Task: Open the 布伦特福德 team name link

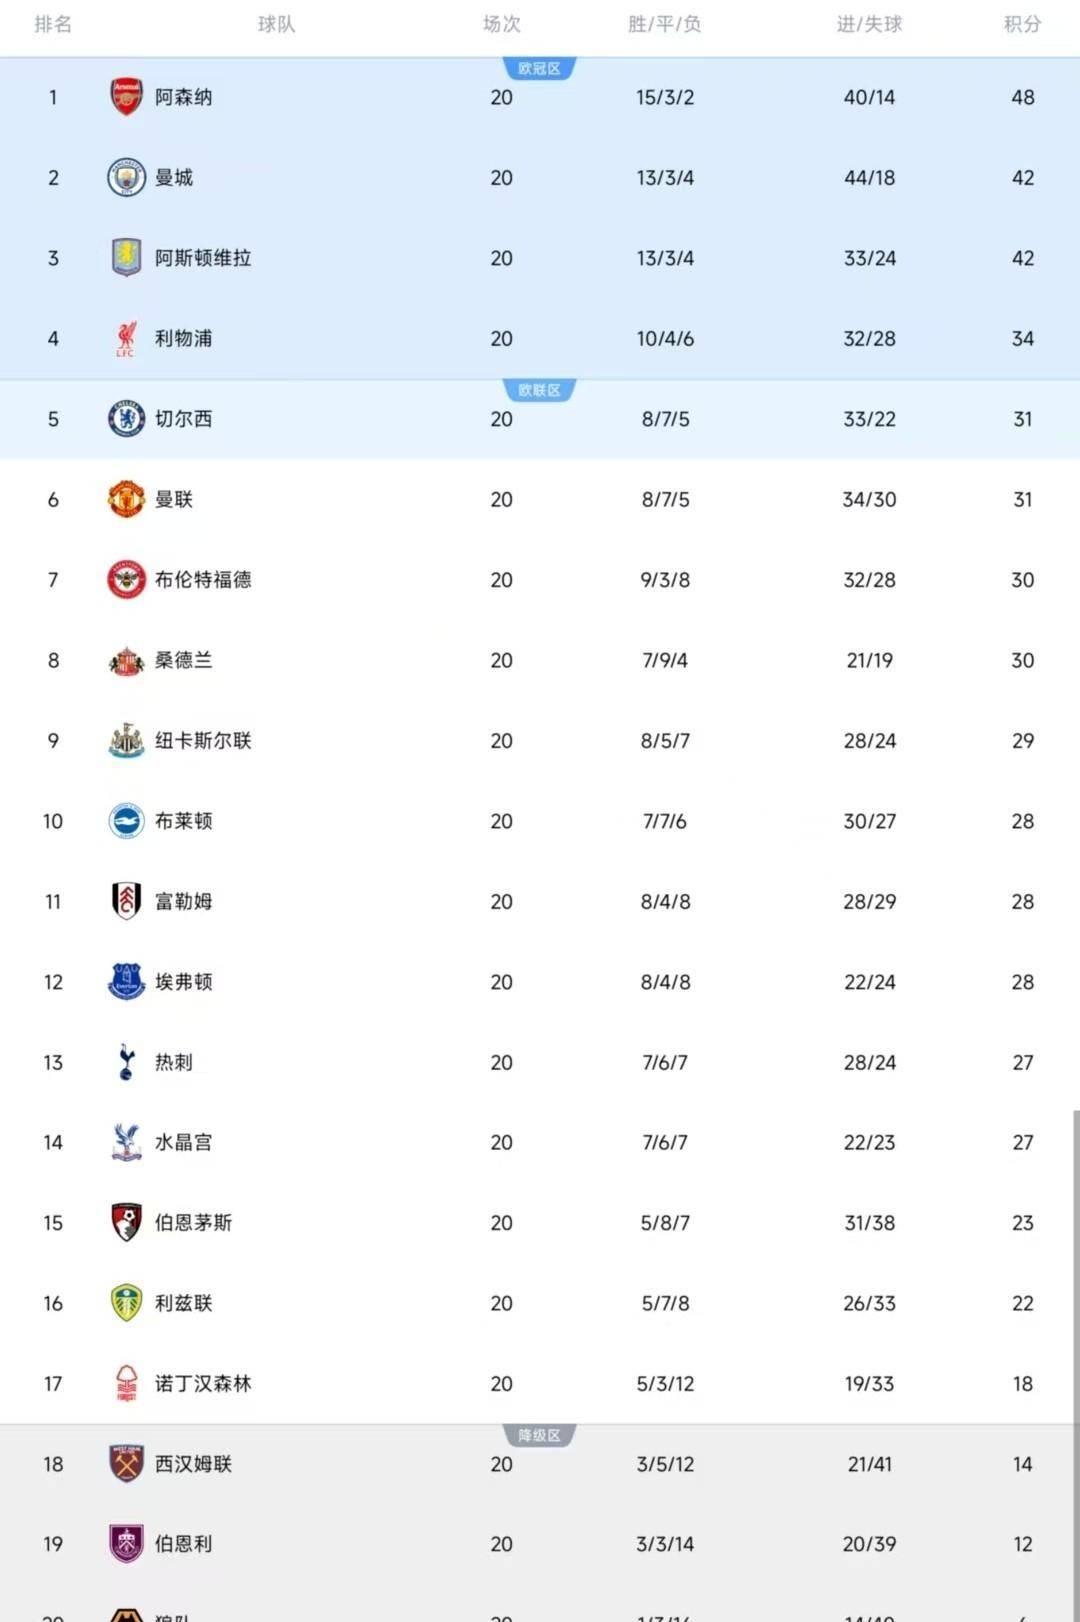Action: pyautogui.click(x=203, y=580)
